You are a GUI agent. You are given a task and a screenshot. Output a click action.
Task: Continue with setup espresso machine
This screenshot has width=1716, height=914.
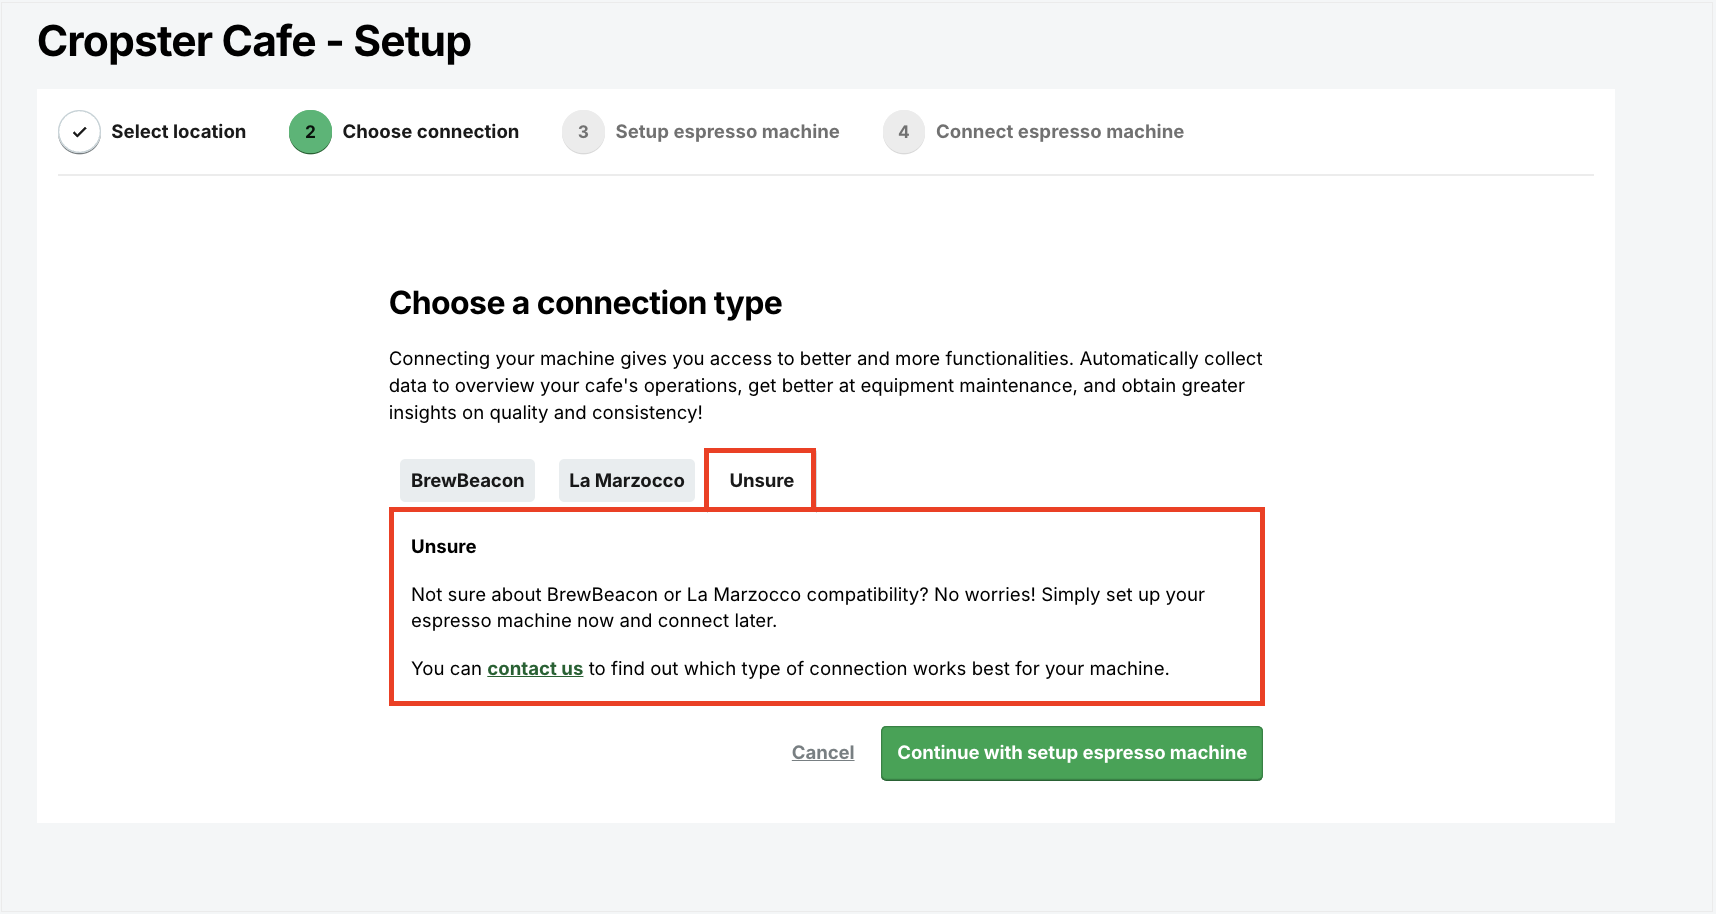[1072, 753]
